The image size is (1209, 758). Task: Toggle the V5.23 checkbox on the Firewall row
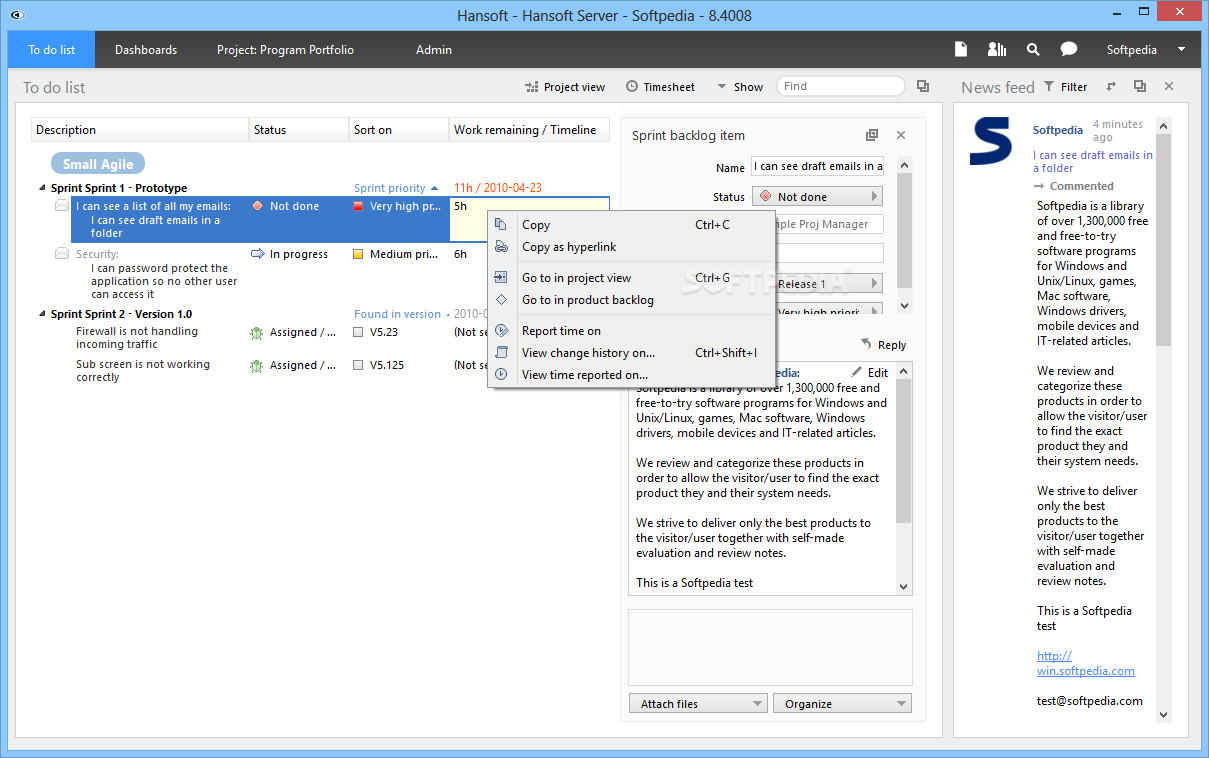(x=358, y=332)
